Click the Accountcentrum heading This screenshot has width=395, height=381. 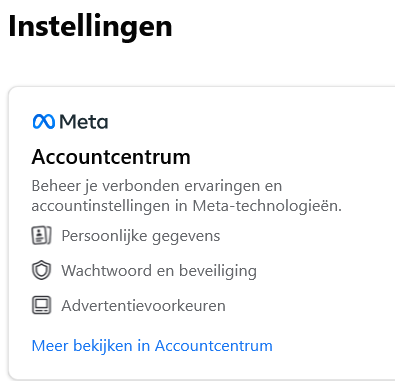(111, 157)
